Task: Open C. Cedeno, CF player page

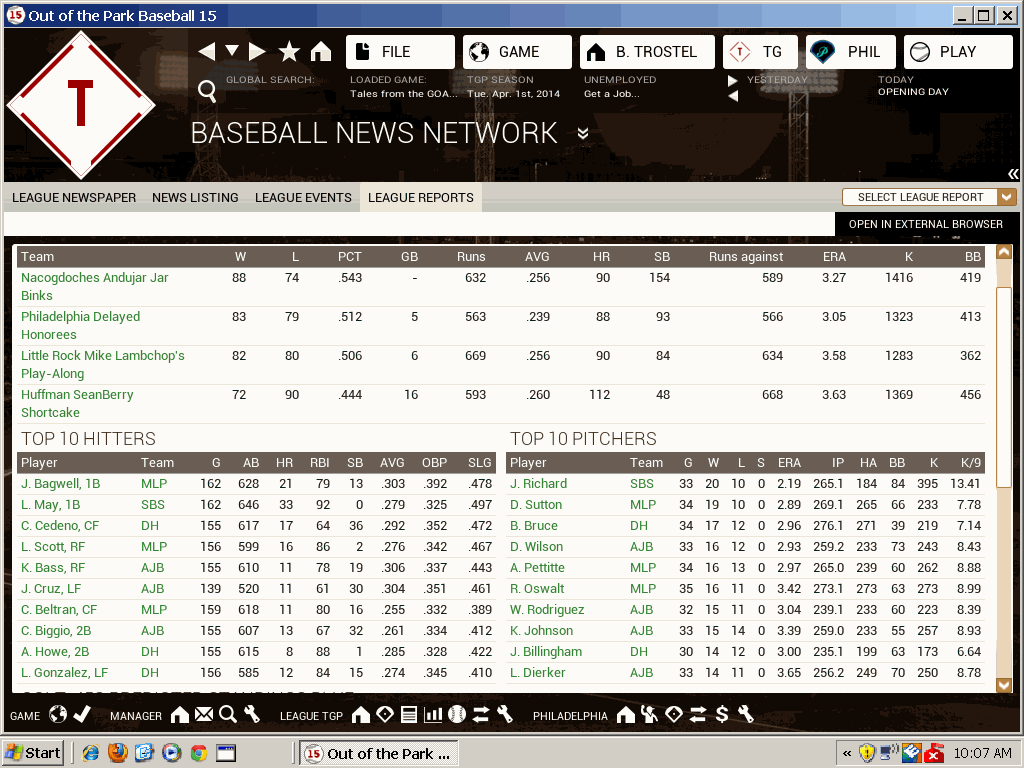Action: pyautogui.click(x=61, y=526)
